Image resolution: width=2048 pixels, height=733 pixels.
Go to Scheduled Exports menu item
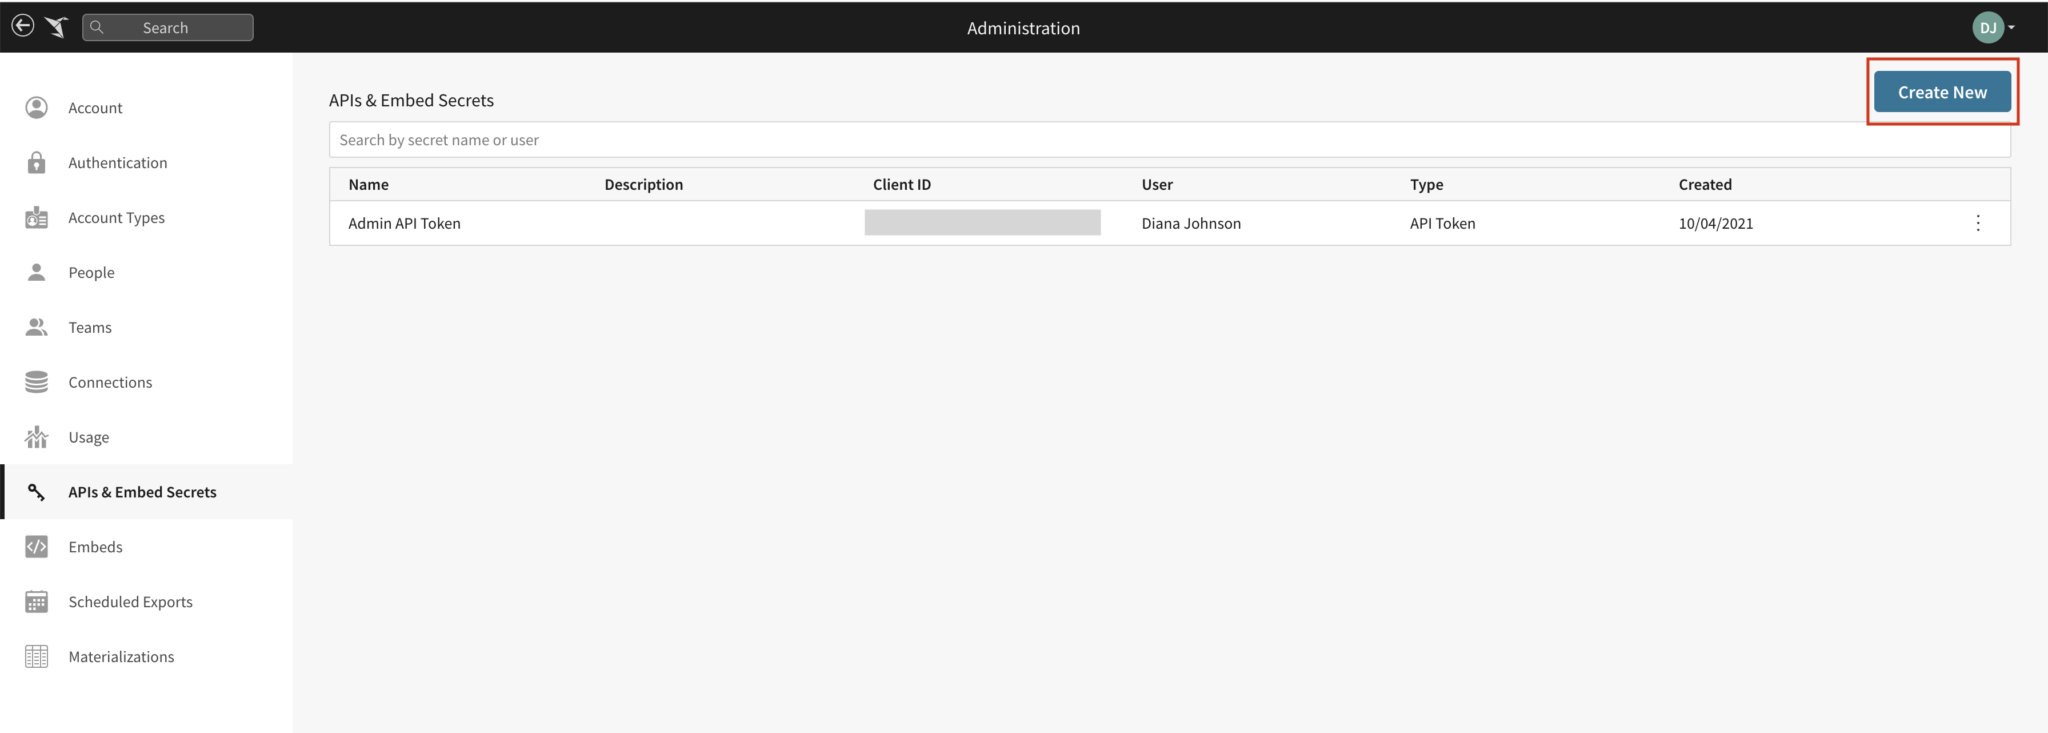click(x=130, y=602)
